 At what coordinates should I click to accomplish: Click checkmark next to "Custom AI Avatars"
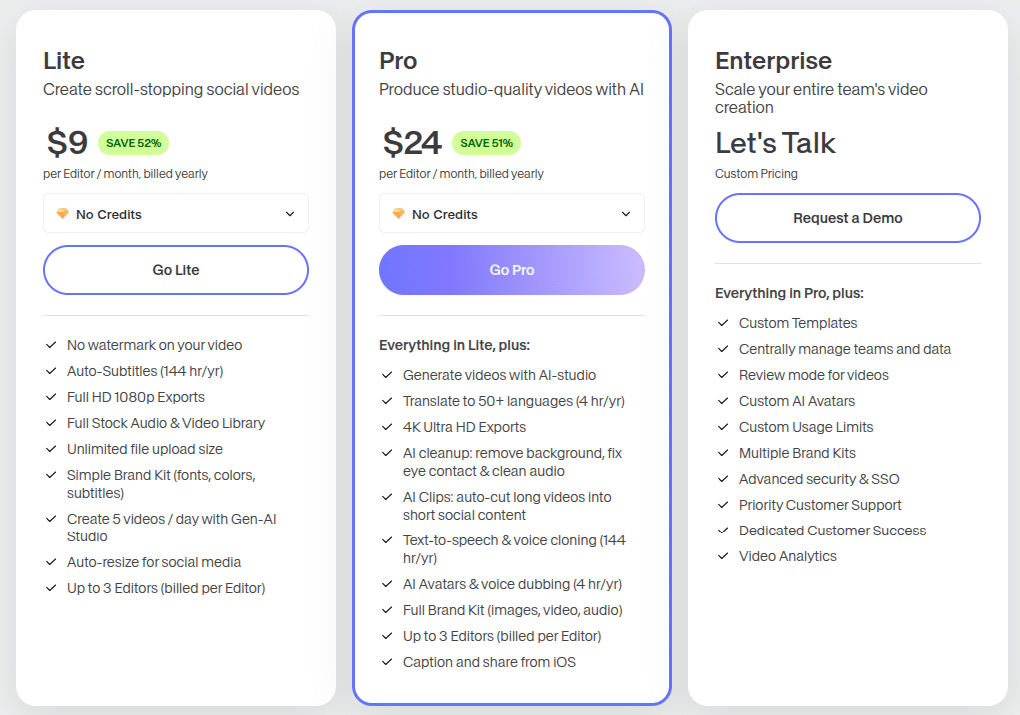(x=722, y=401)
